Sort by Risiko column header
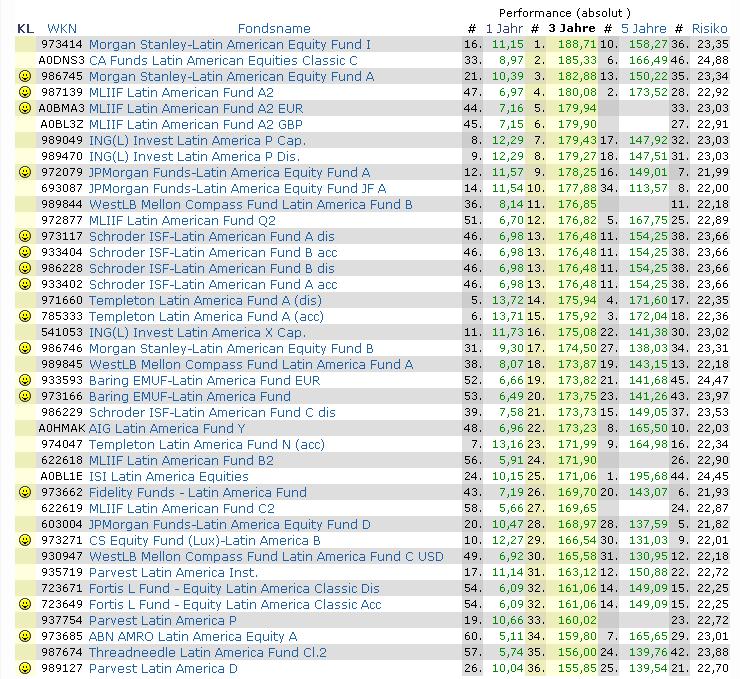 (709, 29)
